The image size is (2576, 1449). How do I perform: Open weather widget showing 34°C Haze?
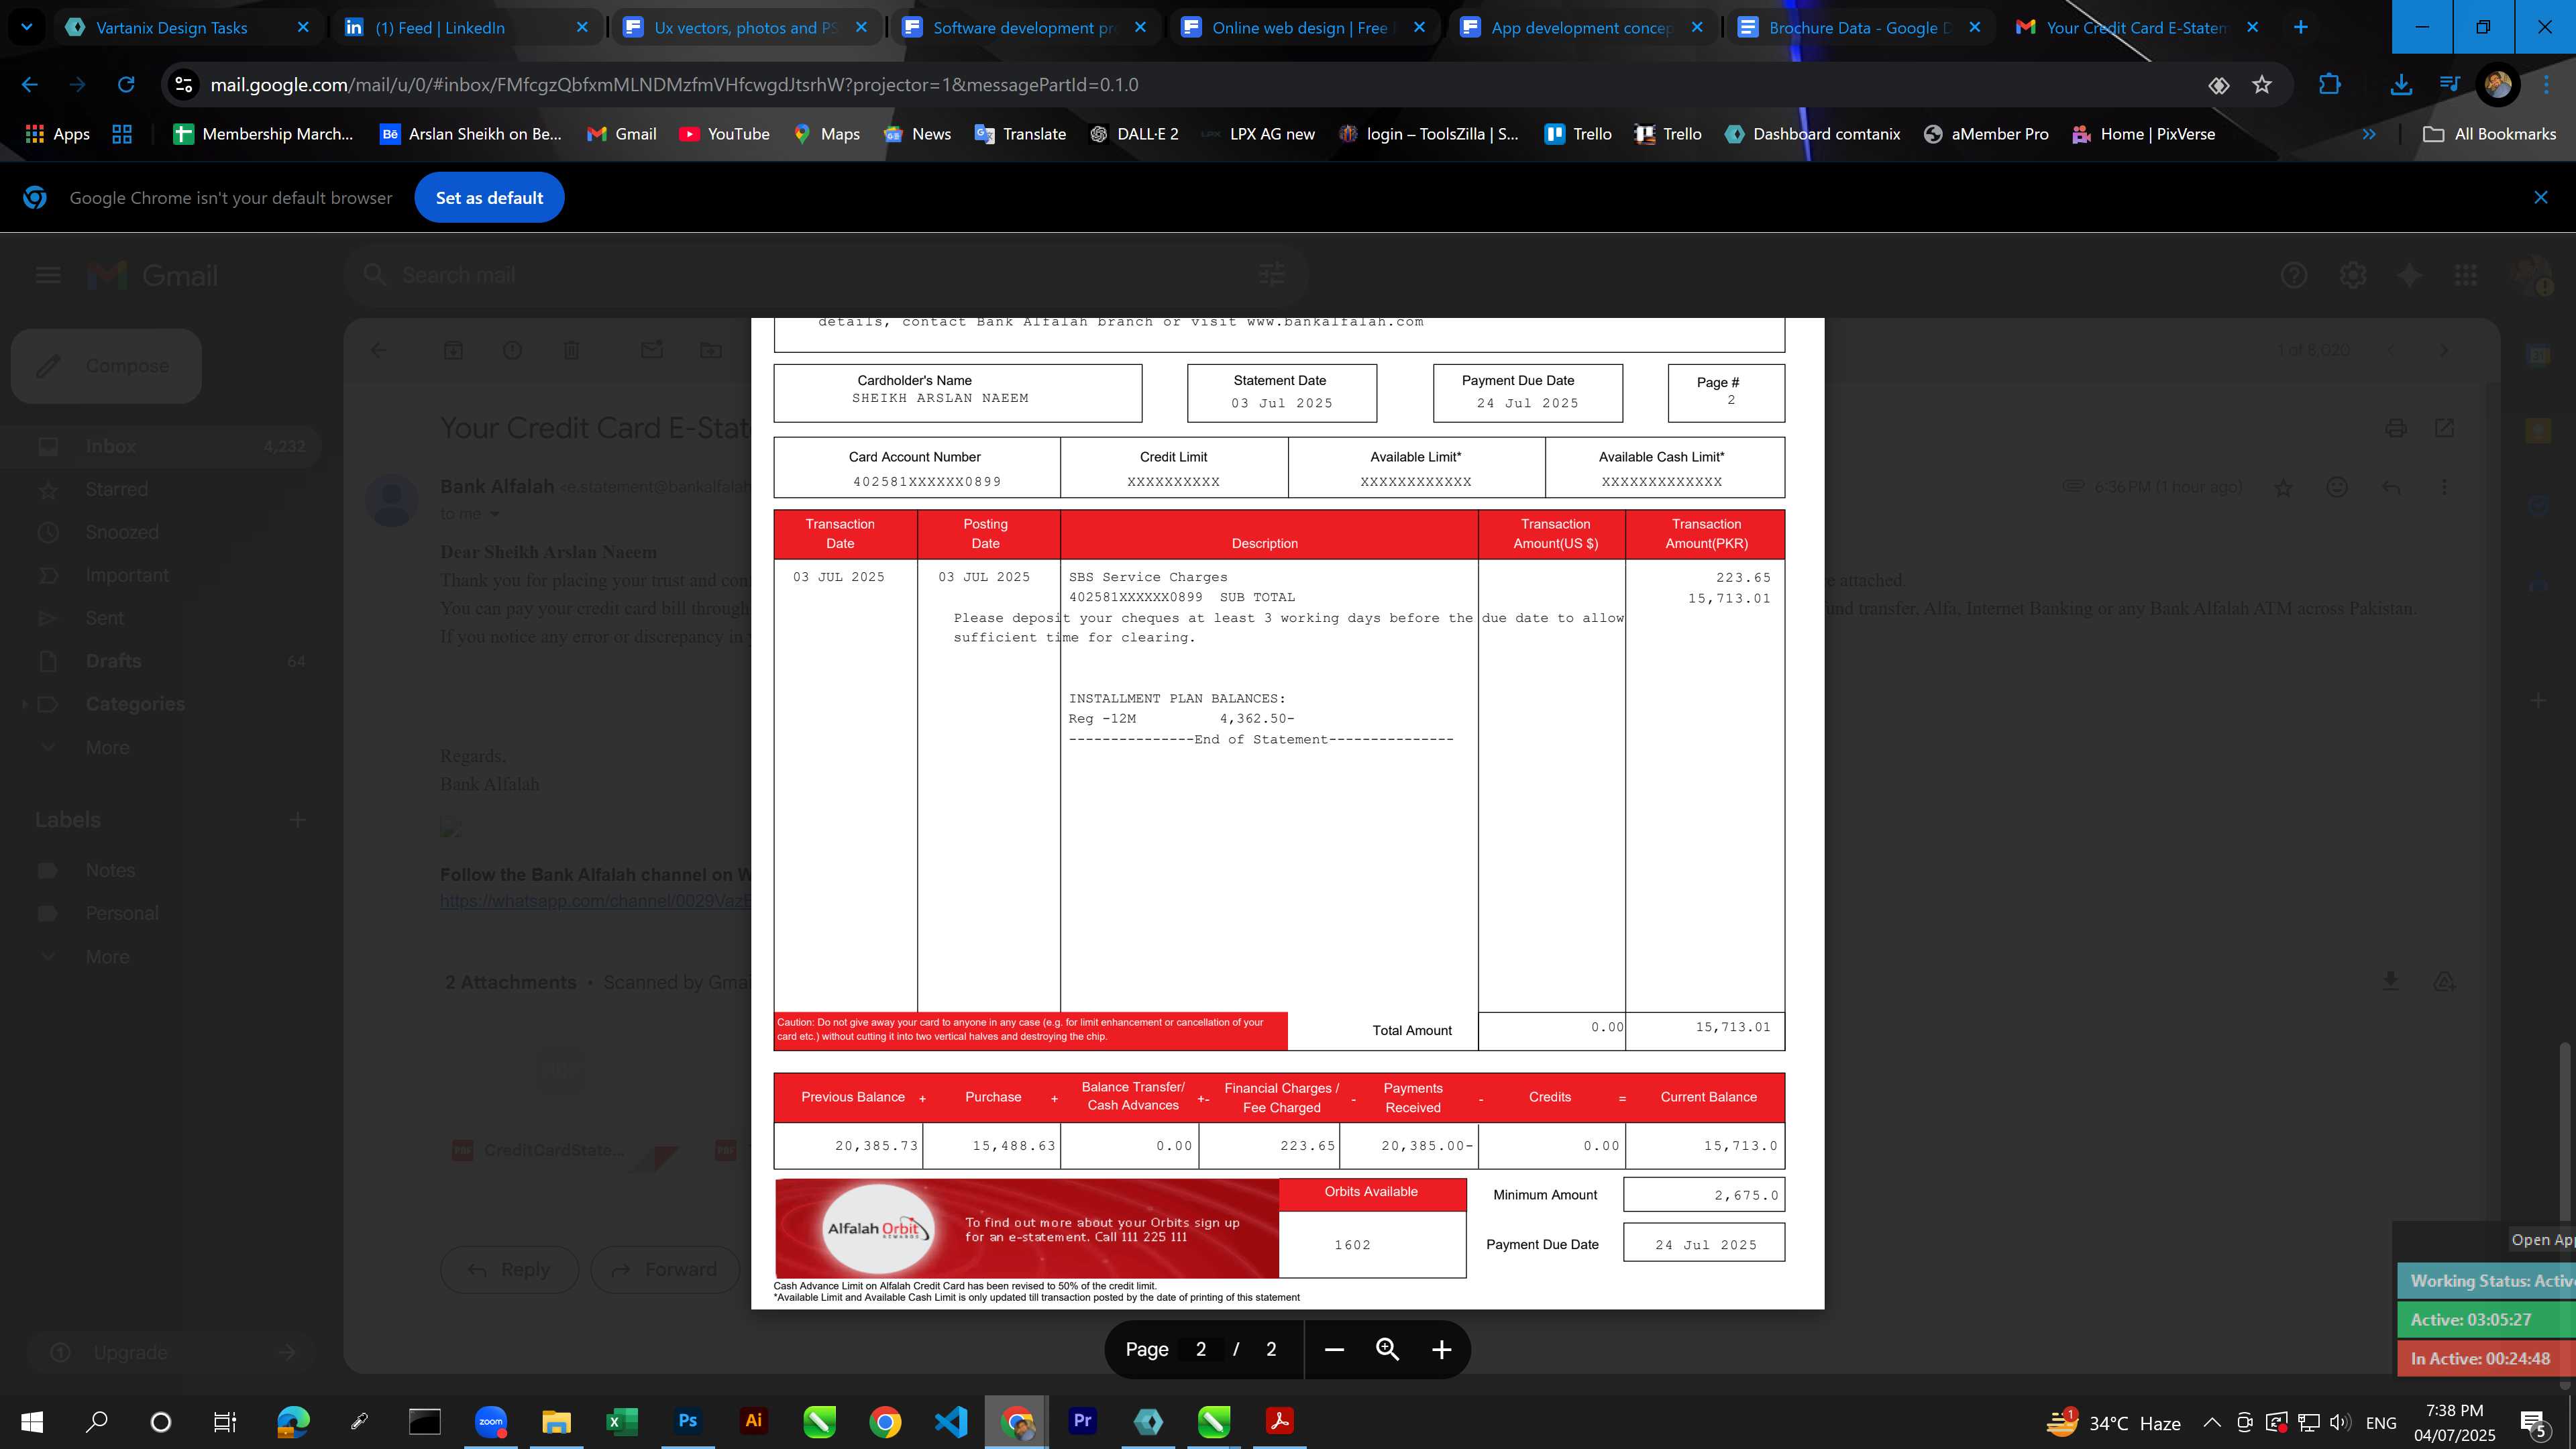(2113, 1422)
